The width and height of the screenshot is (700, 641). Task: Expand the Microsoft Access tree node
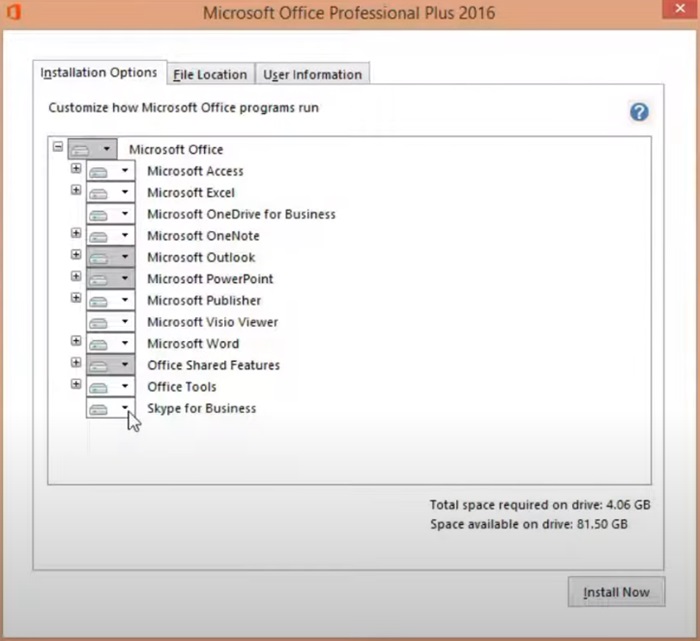pyautogui.click(x=76, y=168)
